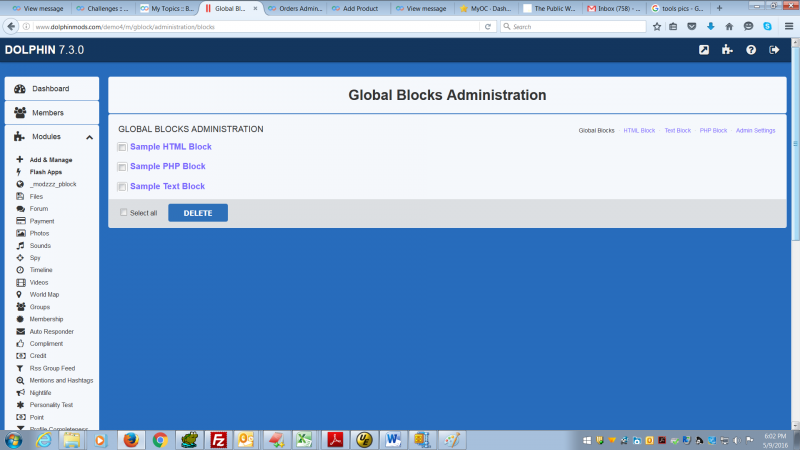The height and width of the screenshot is (450, 800).
Task: Switch to the Text Block submenu
Action: 678,131
